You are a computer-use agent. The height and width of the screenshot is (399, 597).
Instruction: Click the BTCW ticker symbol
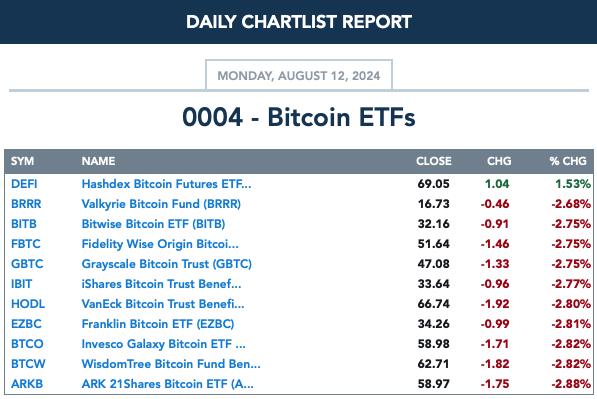point(28,364)
